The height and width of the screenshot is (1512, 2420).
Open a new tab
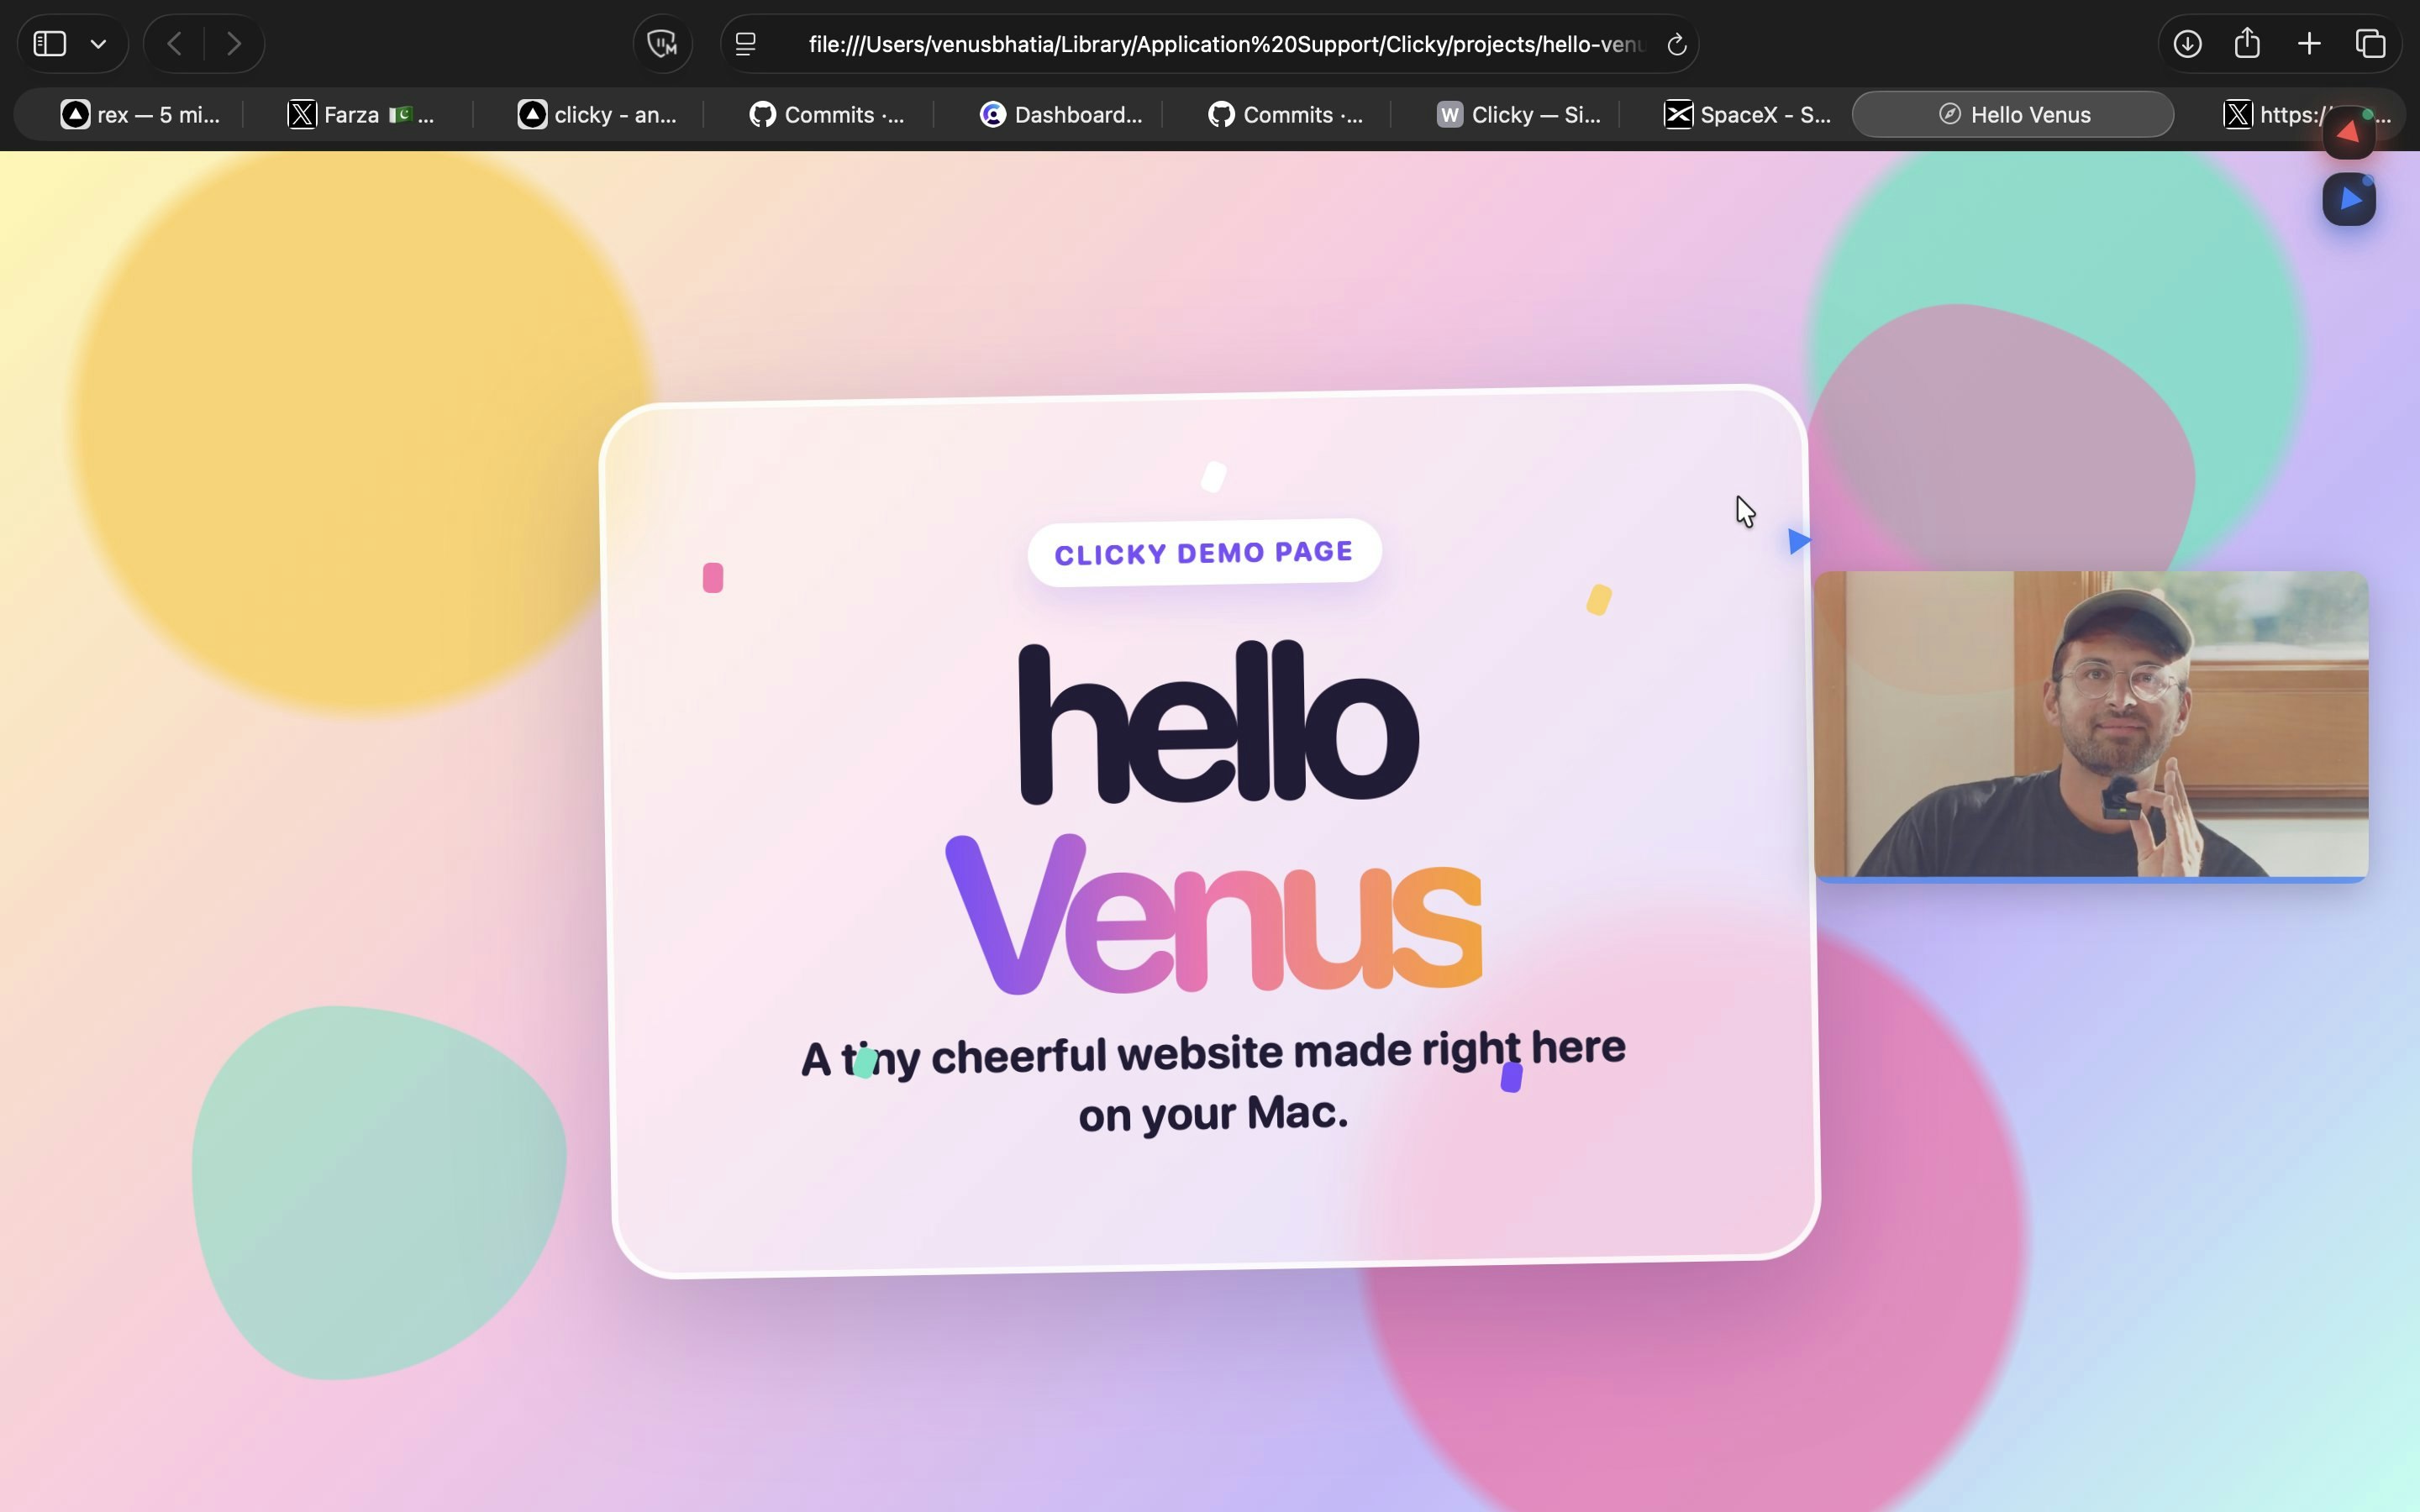click(x=2309, y=44)
